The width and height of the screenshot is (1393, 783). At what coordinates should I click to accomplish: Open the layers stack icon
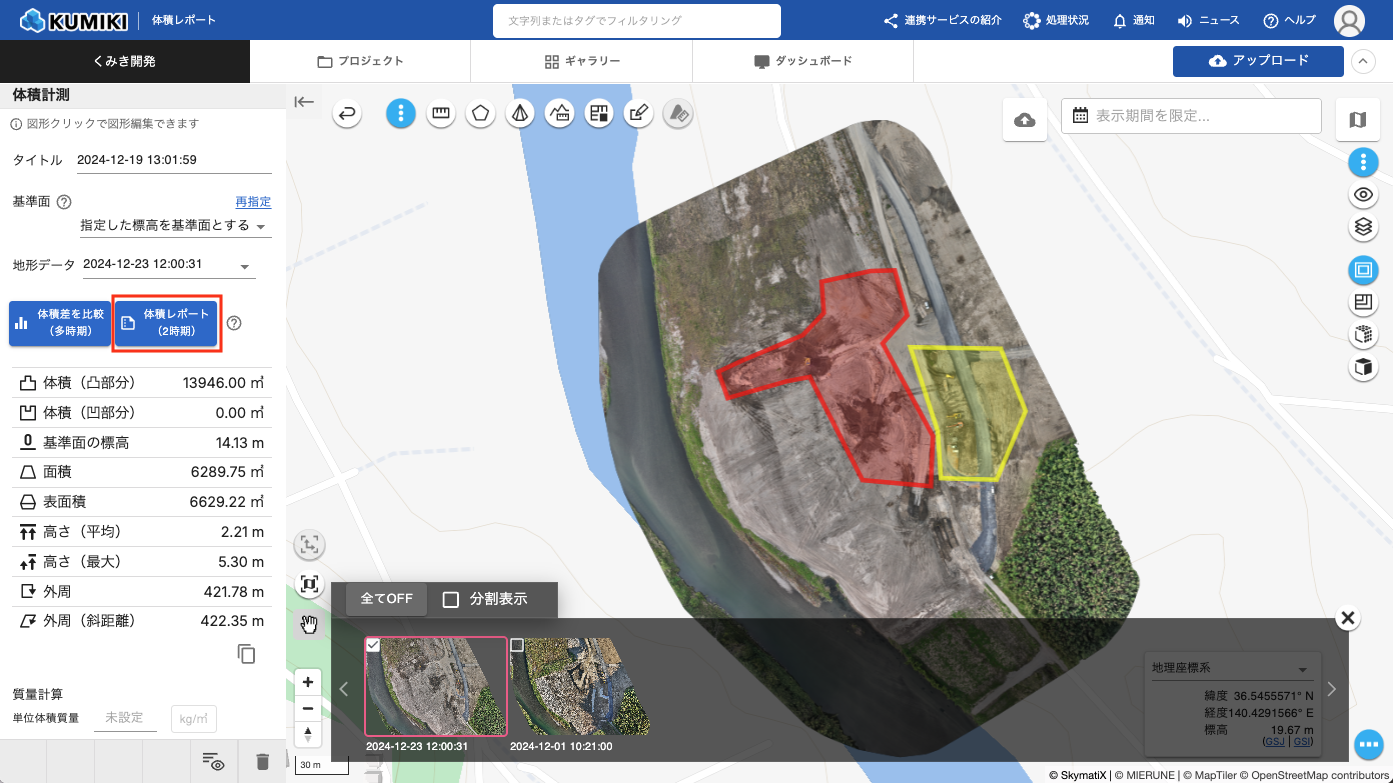(1361, 228)
